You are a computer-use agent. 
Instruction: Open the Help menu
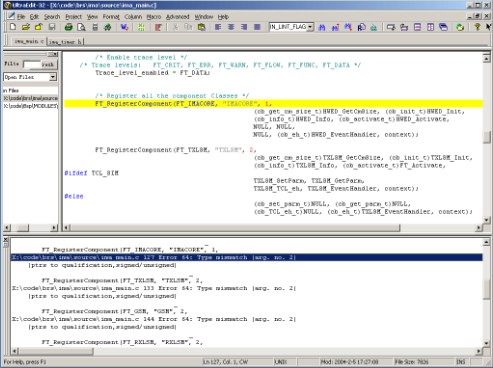(x=223, y=17)
